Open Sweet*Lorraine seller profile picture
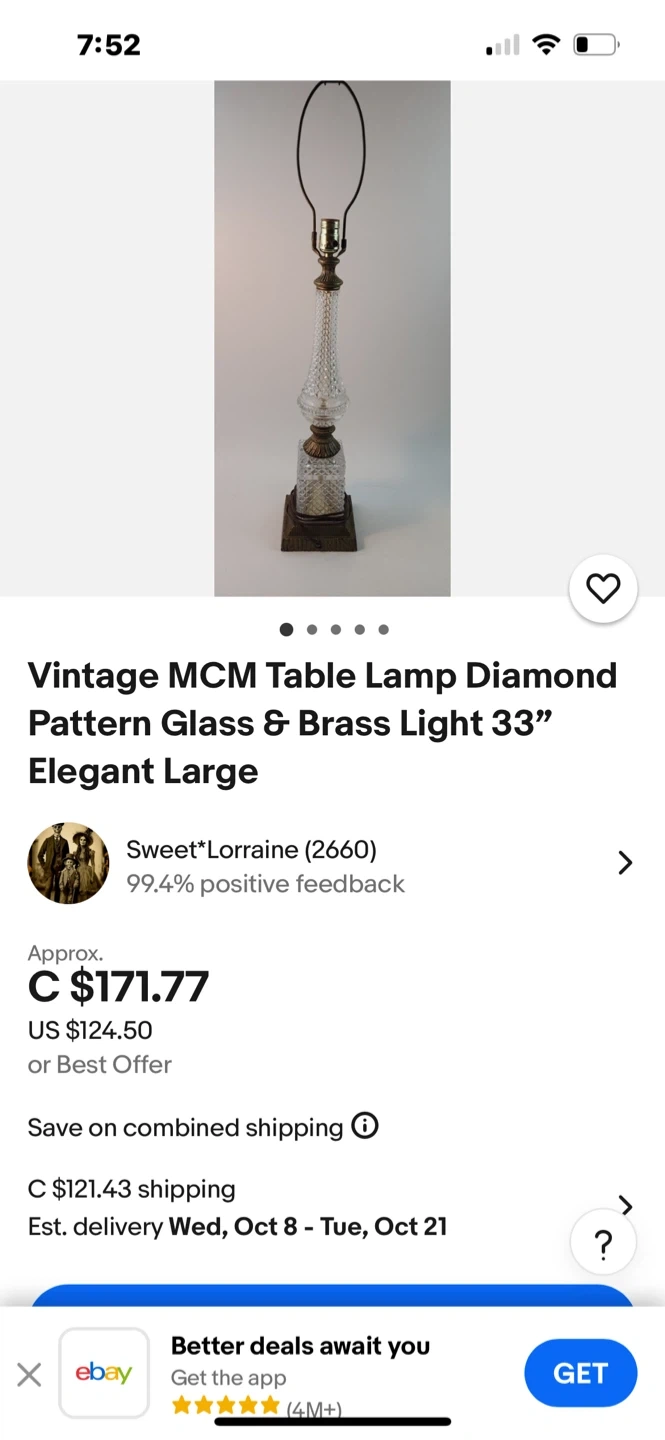 pyautogui.click(x=68, y=863)
